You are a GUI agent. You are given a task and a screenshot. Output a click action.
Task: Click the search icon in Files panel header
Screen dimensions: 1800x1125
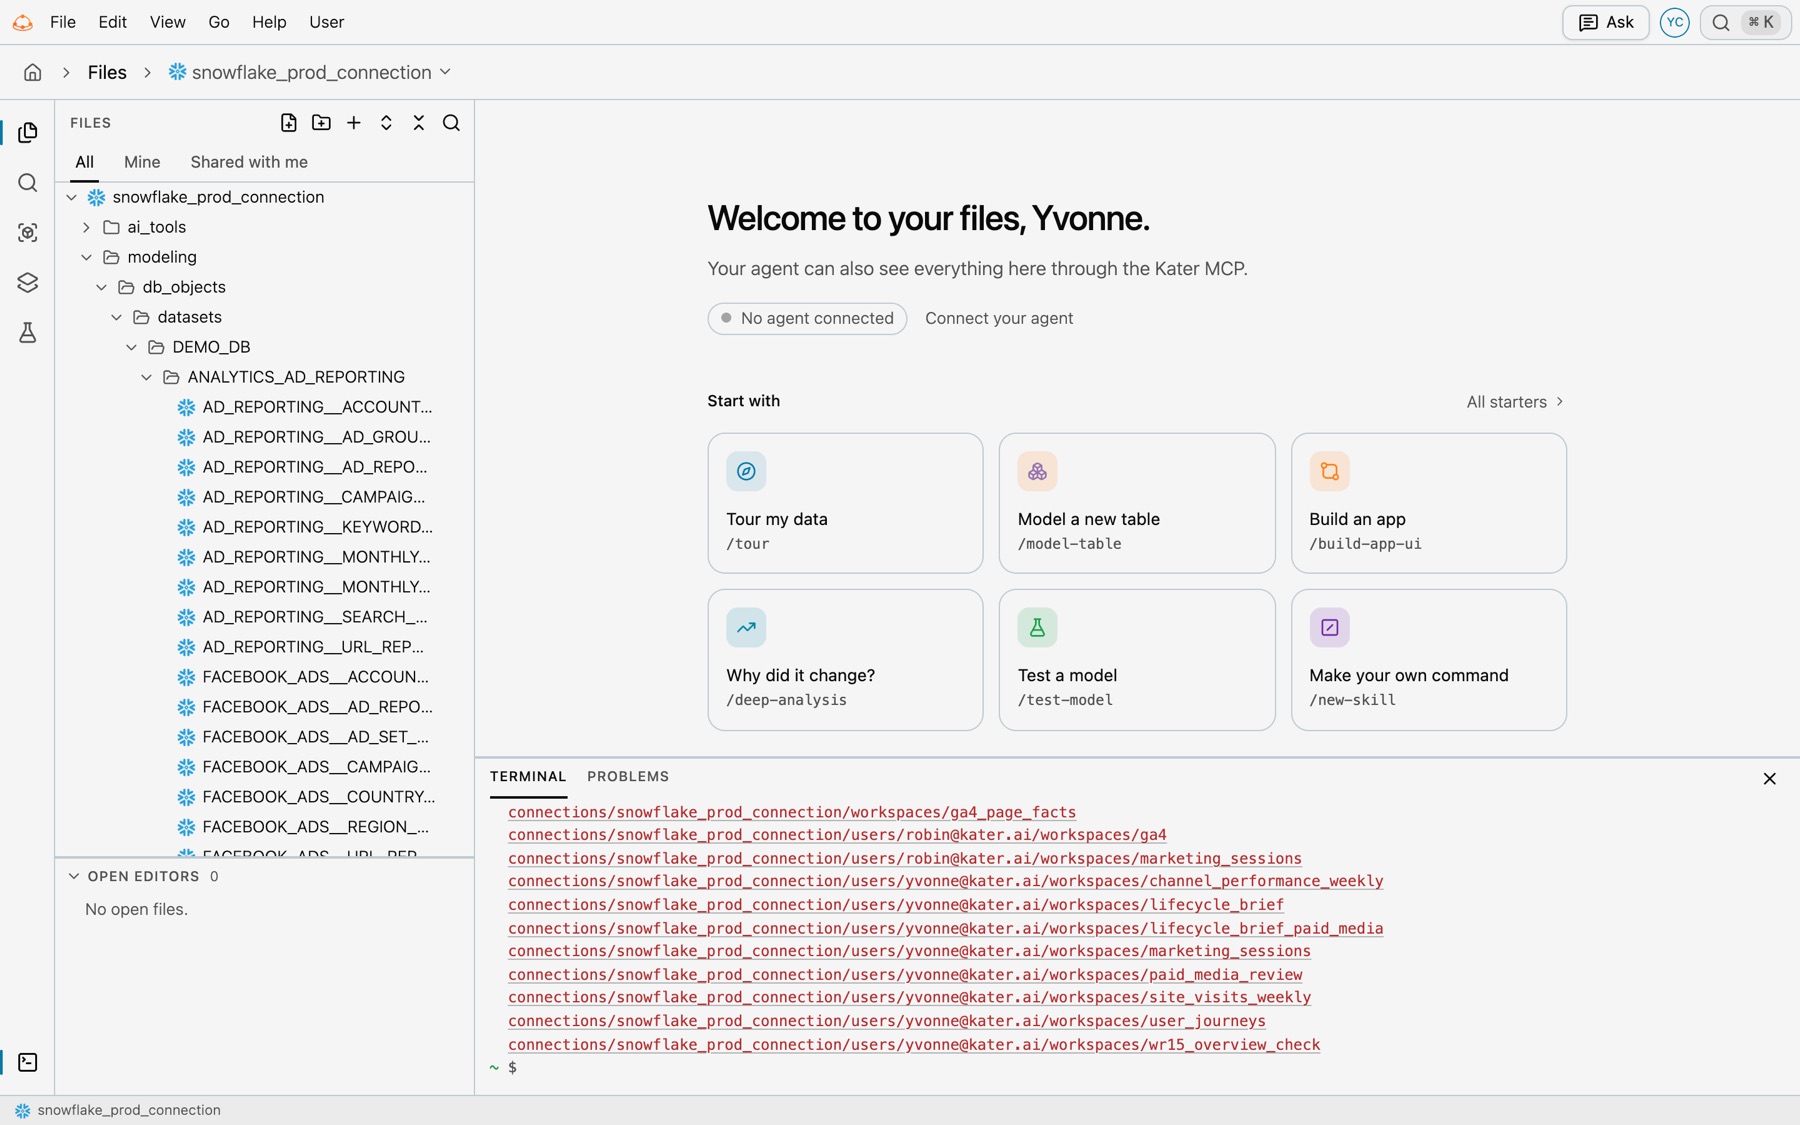(x=451, y=123)
